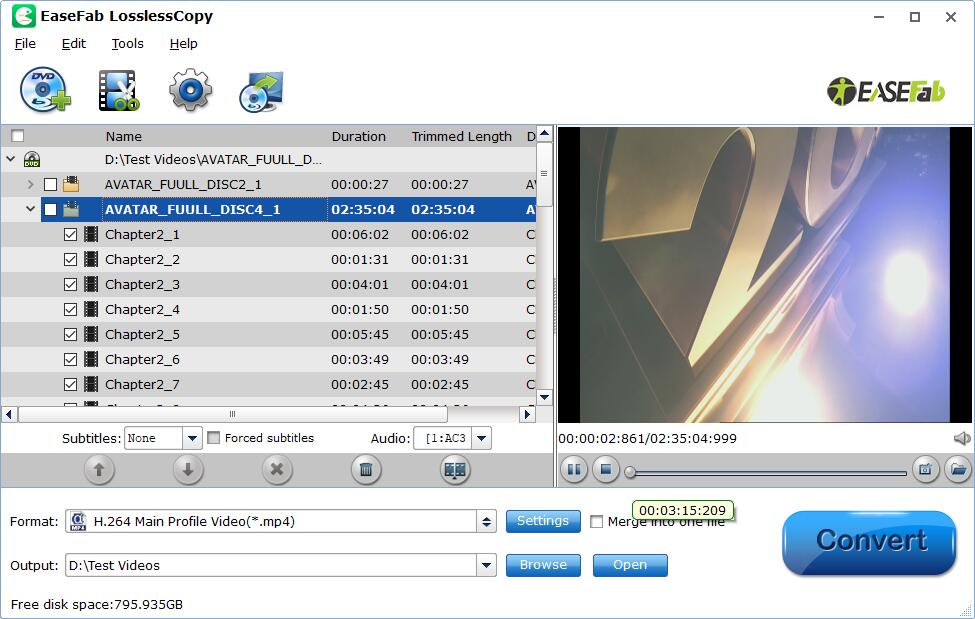Uncheck the Chapter2_2 checkbox

71,259
